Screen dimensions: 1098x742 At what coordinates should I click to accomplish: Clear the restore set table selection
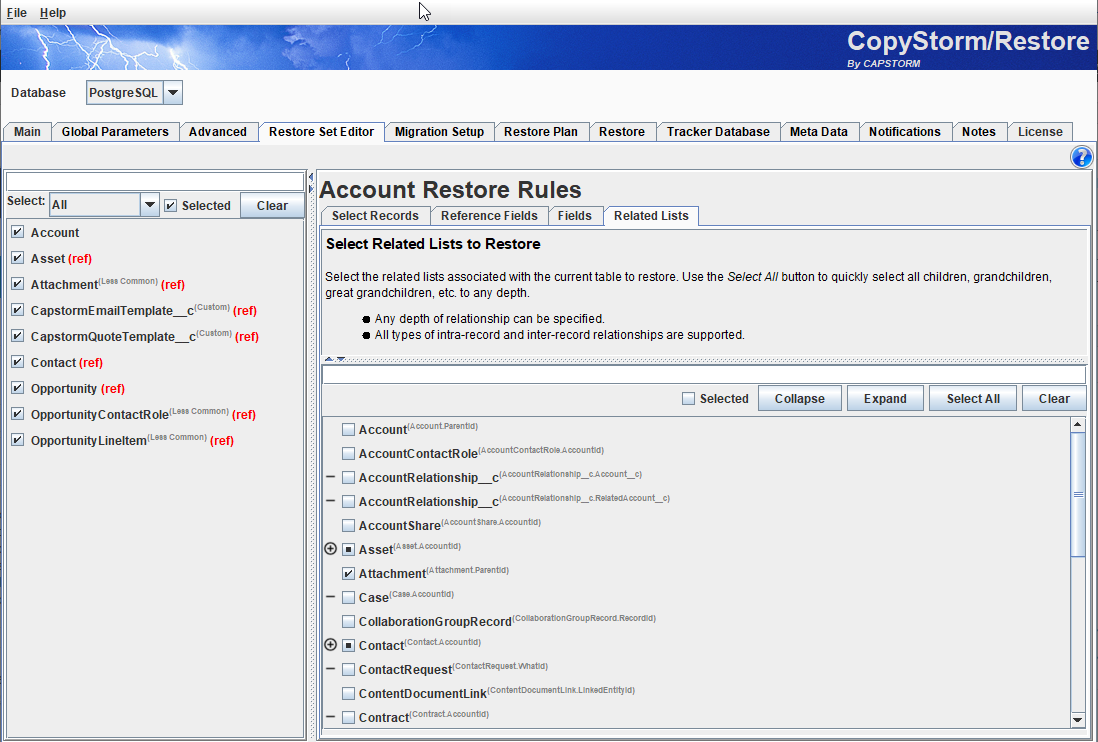click(x=272, y=206)
